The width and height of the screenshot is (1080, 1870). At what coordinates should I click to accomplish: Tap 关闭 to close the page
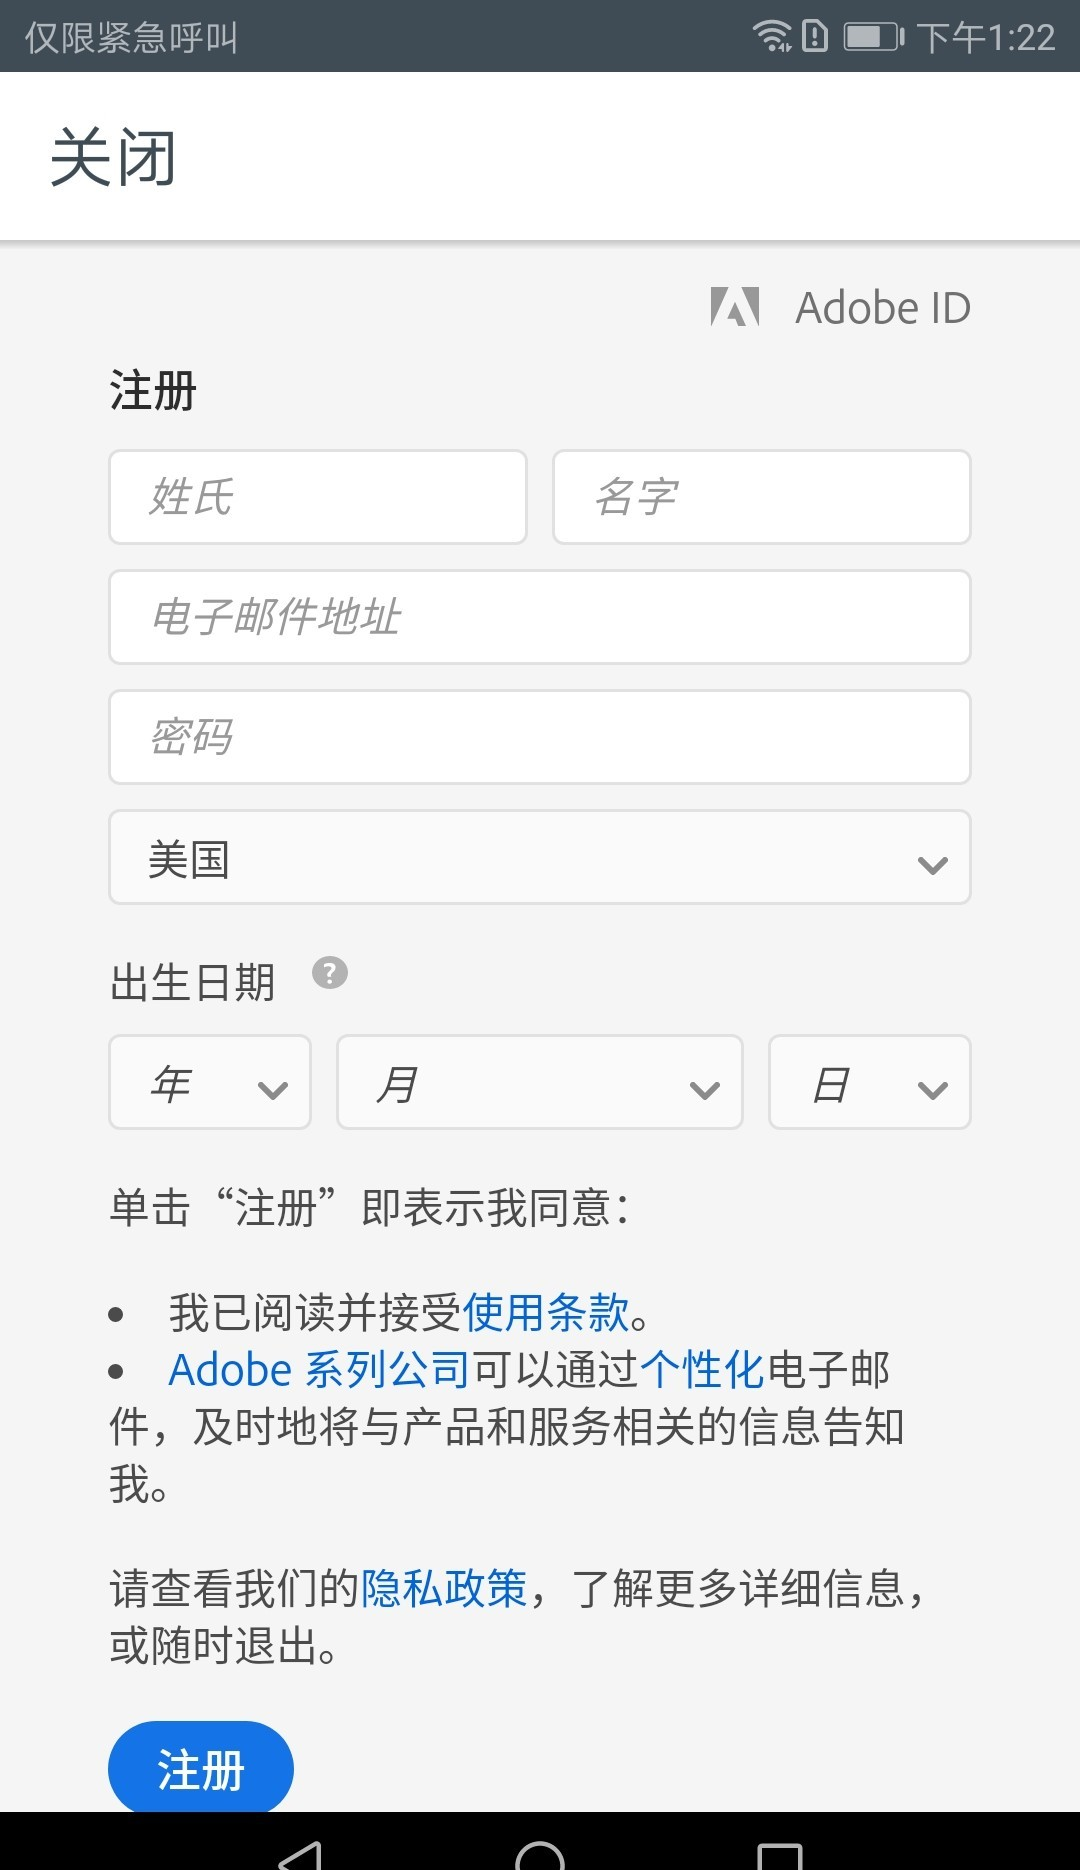[113, 157]
